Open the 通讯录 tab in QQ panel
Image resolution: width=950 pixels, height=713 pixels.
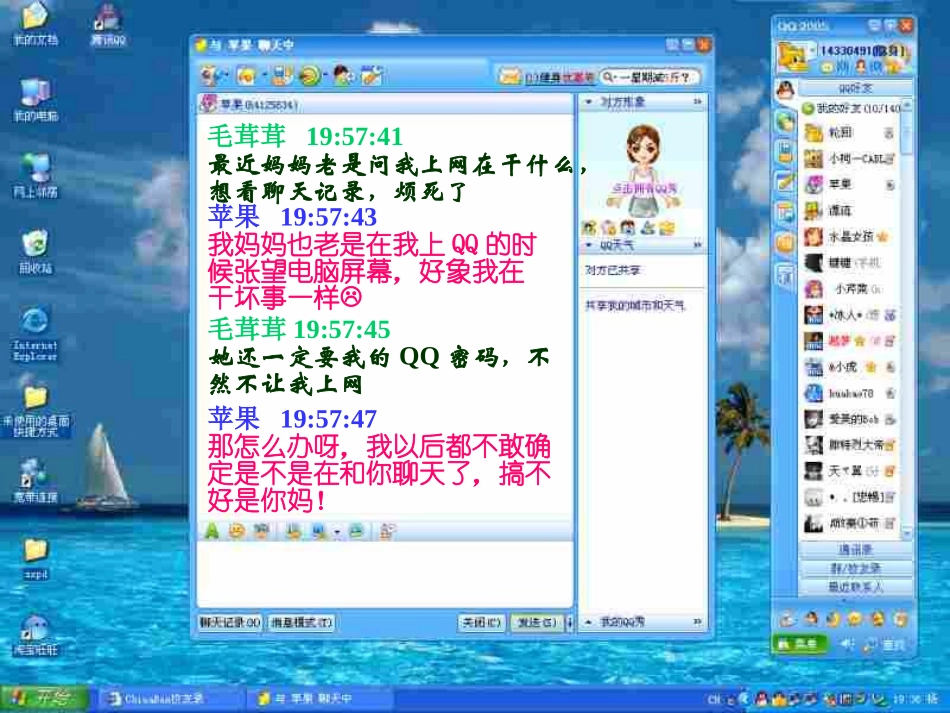point(855,549)
